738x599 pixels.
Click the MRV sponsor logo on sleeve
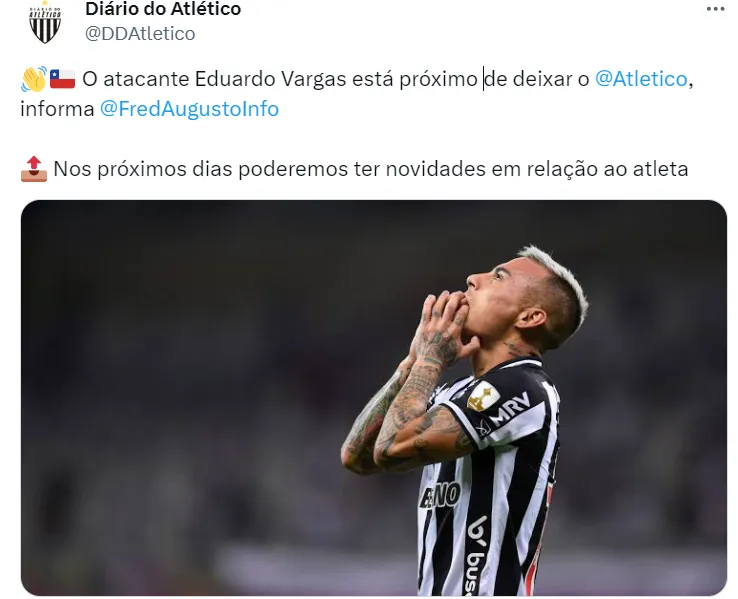click(x=511, y=407)
